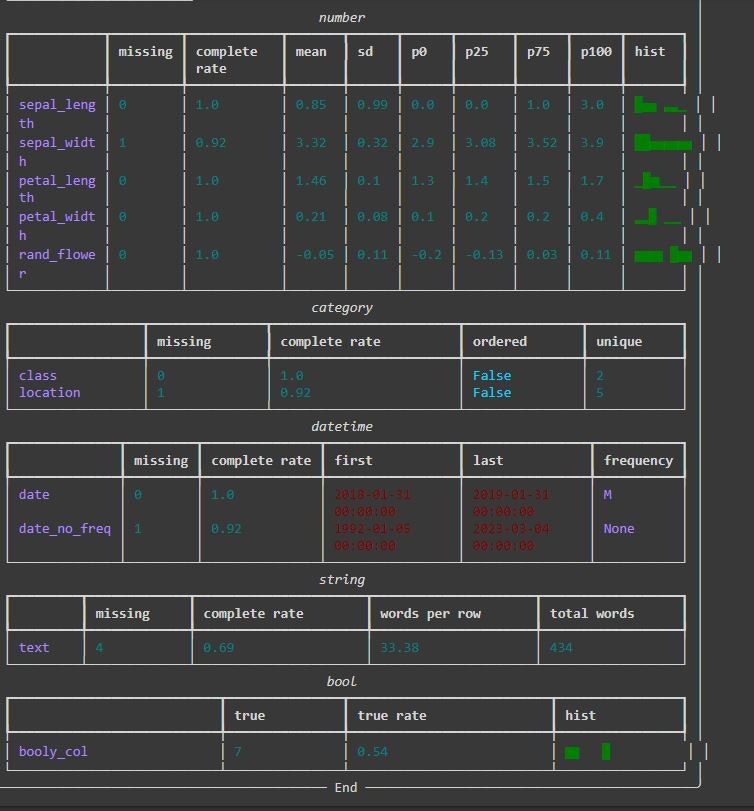Click the sepal_length histogram
The width and height of the screenshot is (754, 811).
(x=660, y=104)
